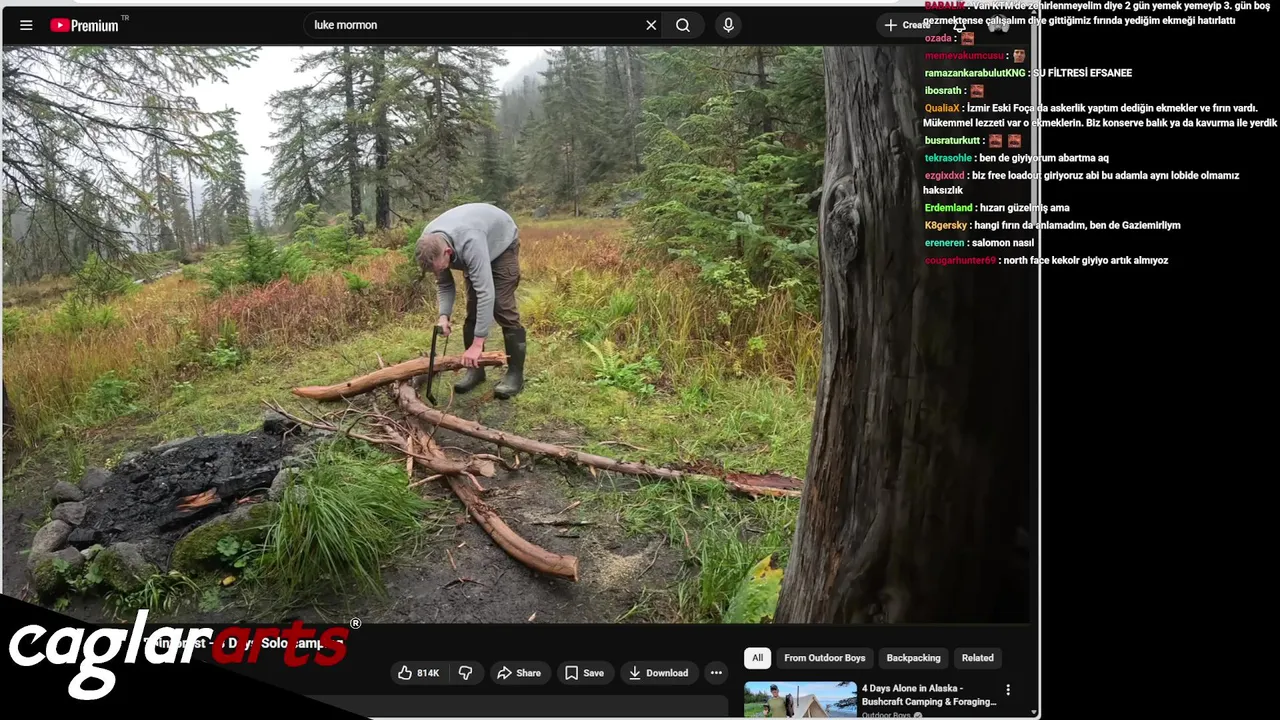Click chat username 'QualiaX'

point(942,108)
